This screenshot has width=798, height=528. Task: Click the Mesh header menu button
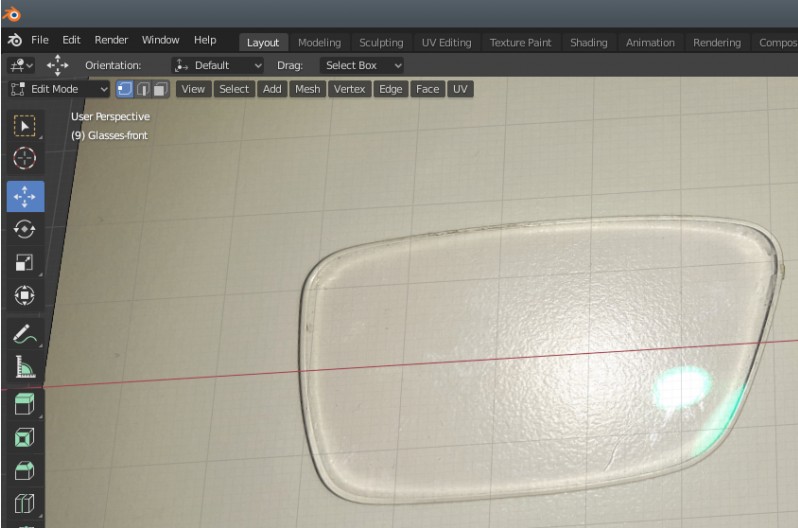tap(307, 89)
